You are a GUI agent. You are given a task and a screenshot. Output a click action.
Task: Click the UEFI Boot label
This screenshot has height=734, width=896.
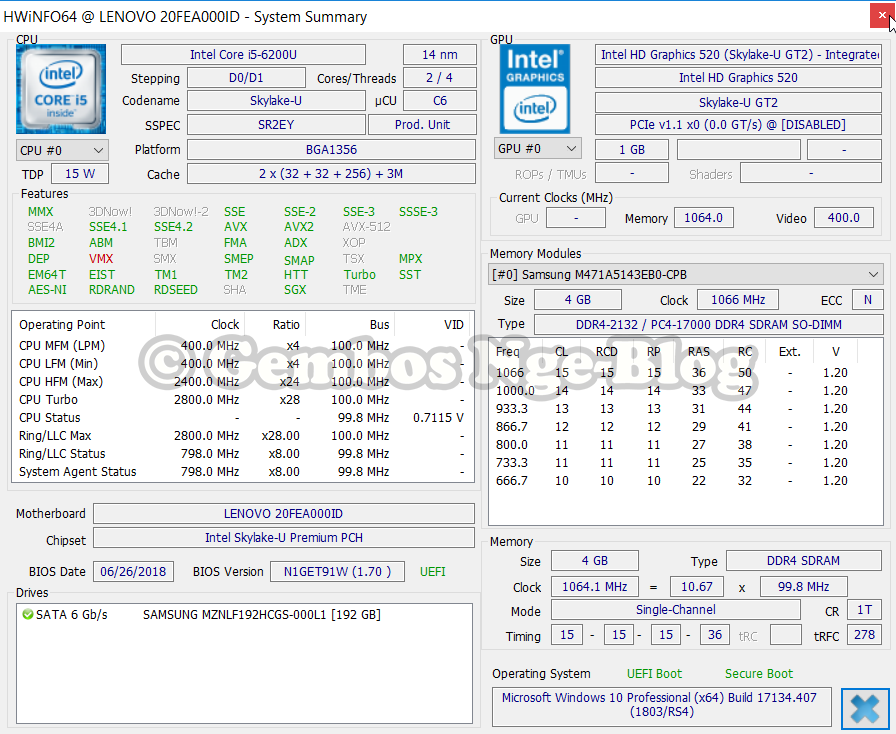tap(654, 674)
